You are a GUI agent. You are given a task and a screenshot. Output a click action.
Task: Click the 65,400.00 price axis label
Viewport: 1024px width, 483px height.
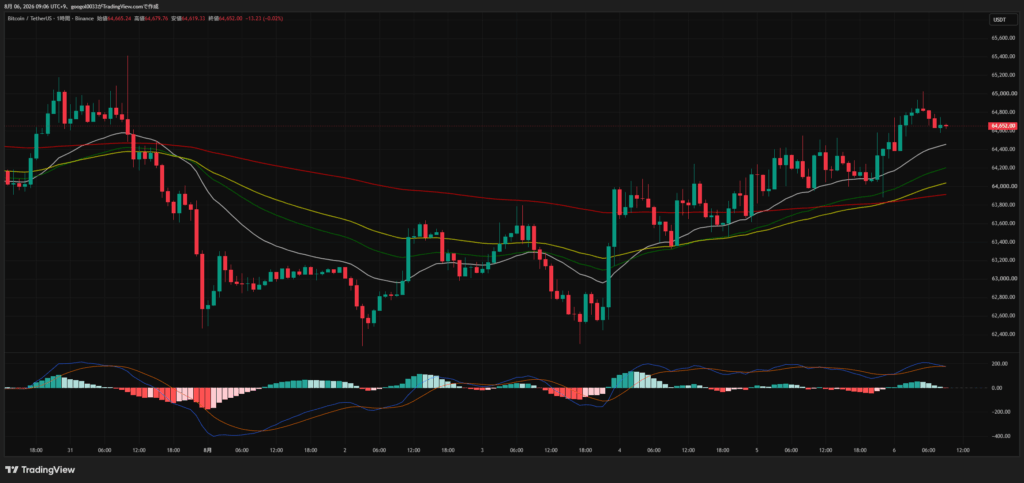(x=1002, y=57)
